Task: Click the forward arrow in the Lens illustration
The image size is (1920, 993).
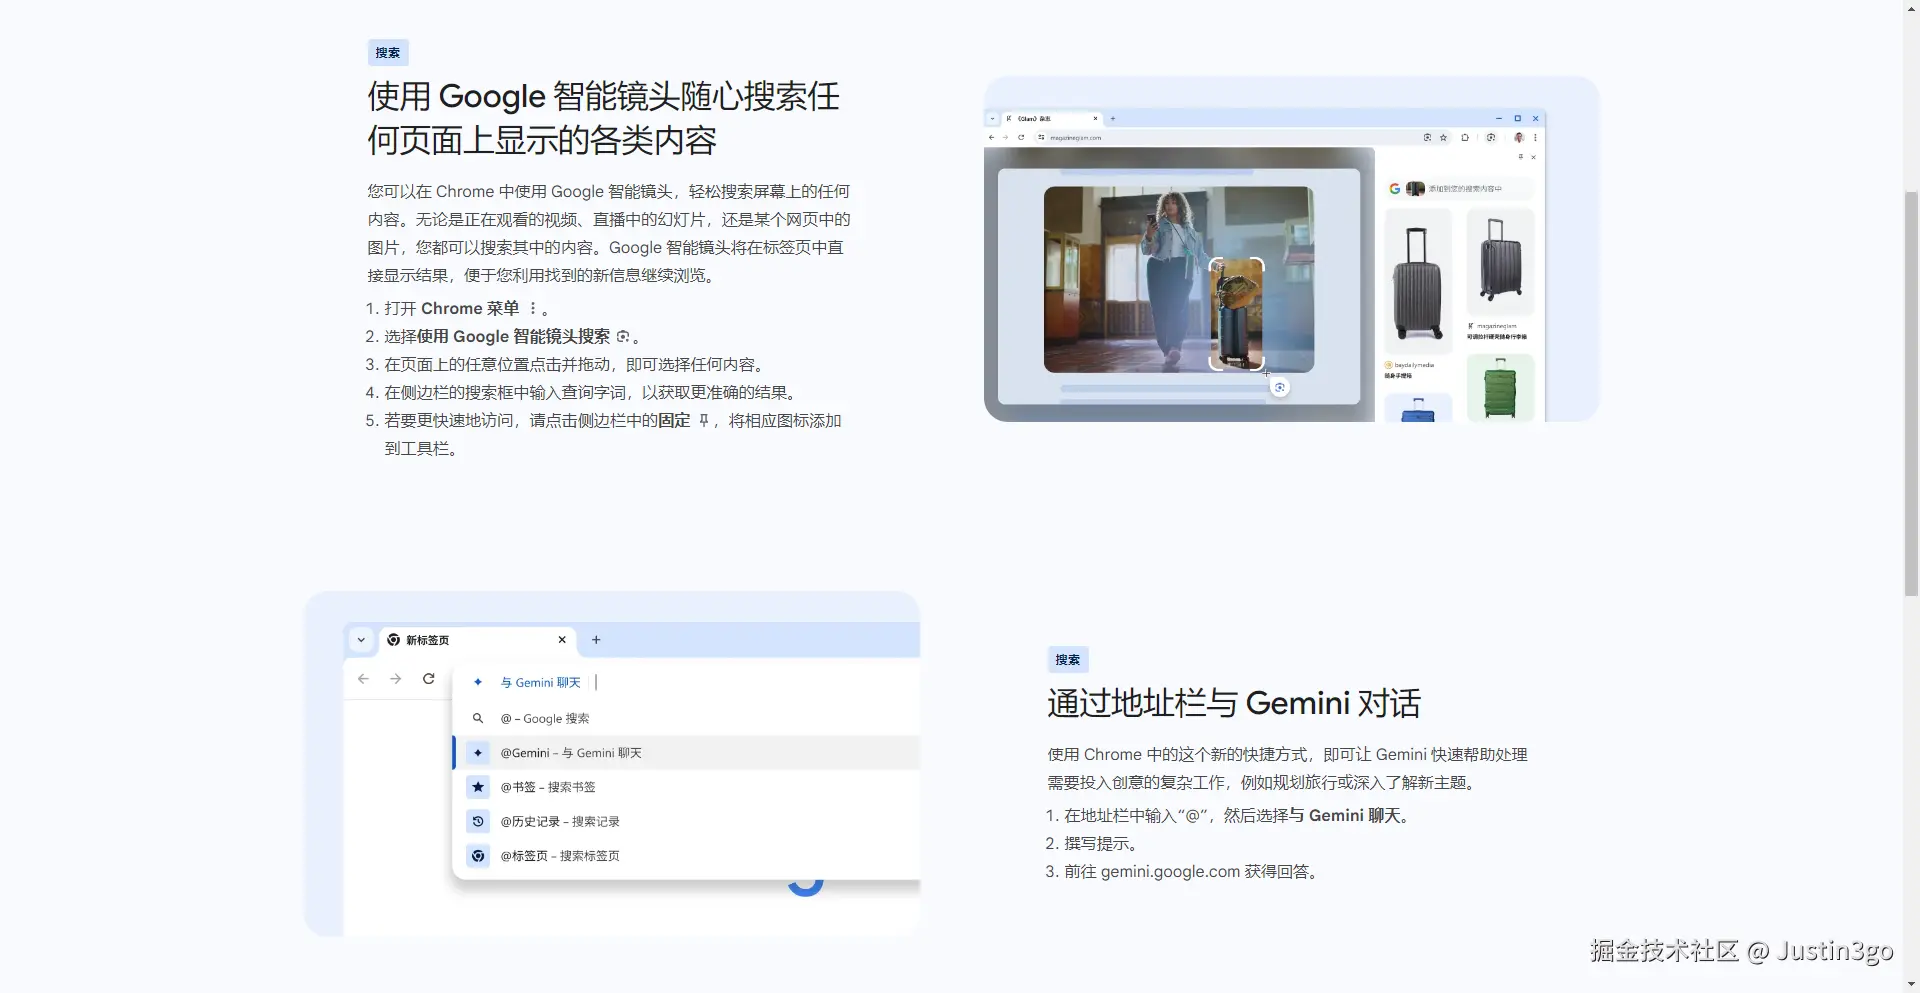Action: click(1005, 137)
